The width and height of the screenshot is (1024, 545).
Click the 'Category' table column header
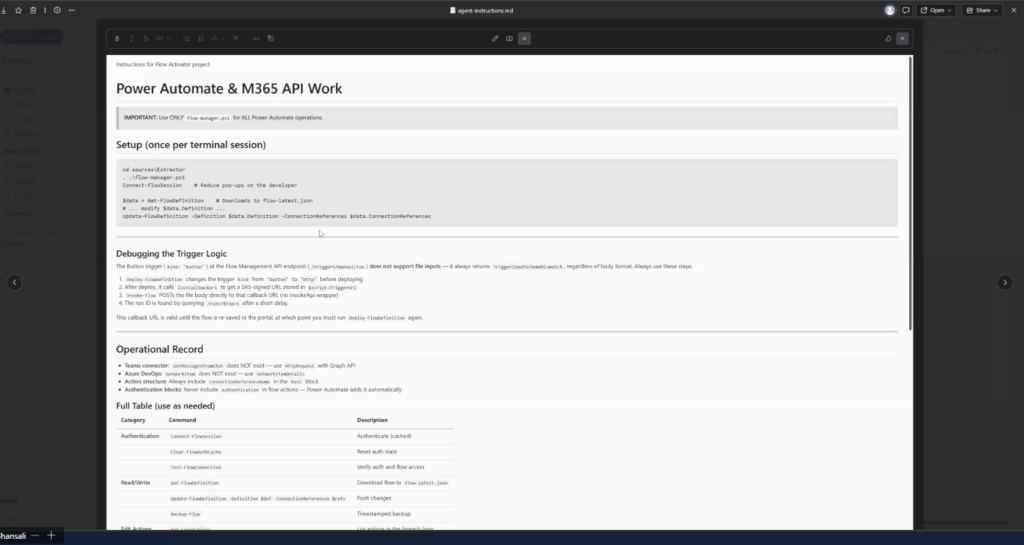click(133, 420)
